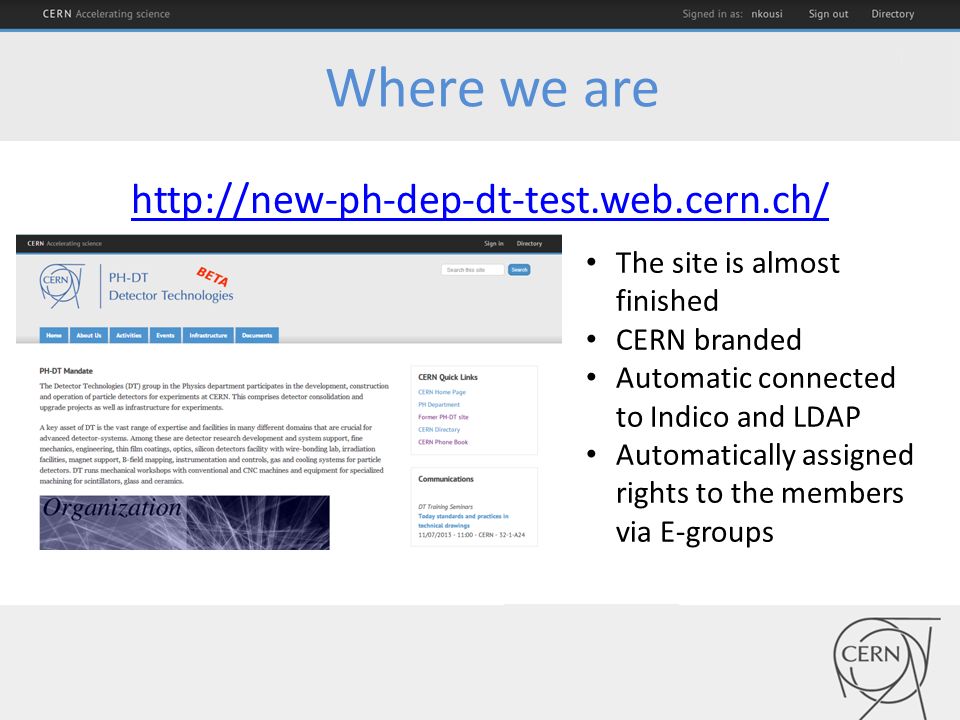Viewport: 960px width, 720px height.
Task: Select the Home tab in site navigation
Action: (54, 335)
